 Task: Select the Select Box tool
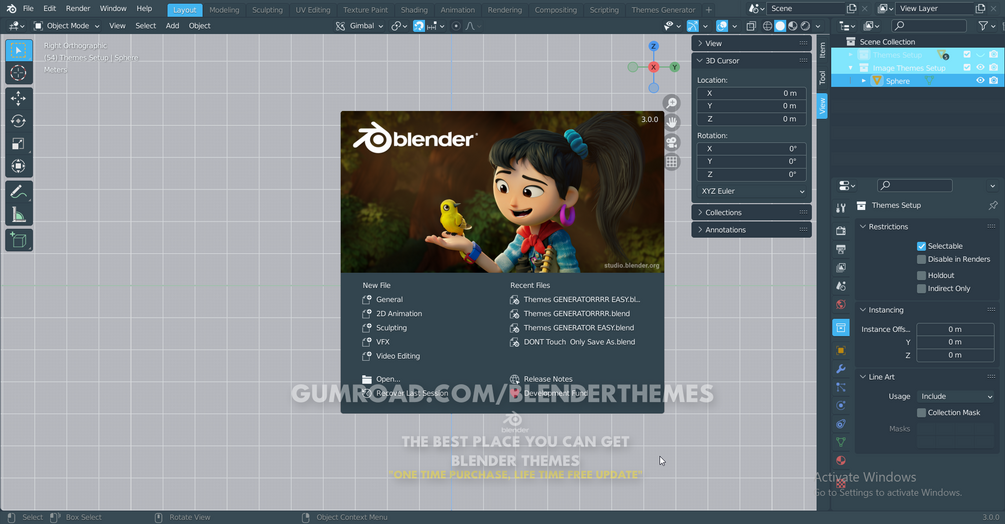tap(19, 51)
